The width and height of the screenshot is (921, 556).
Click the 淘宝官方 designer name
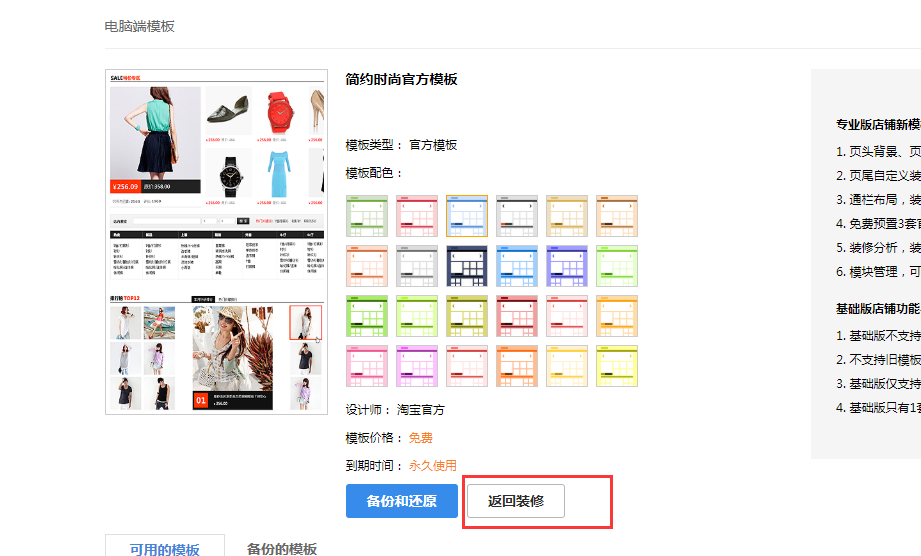tap(421, 410)
